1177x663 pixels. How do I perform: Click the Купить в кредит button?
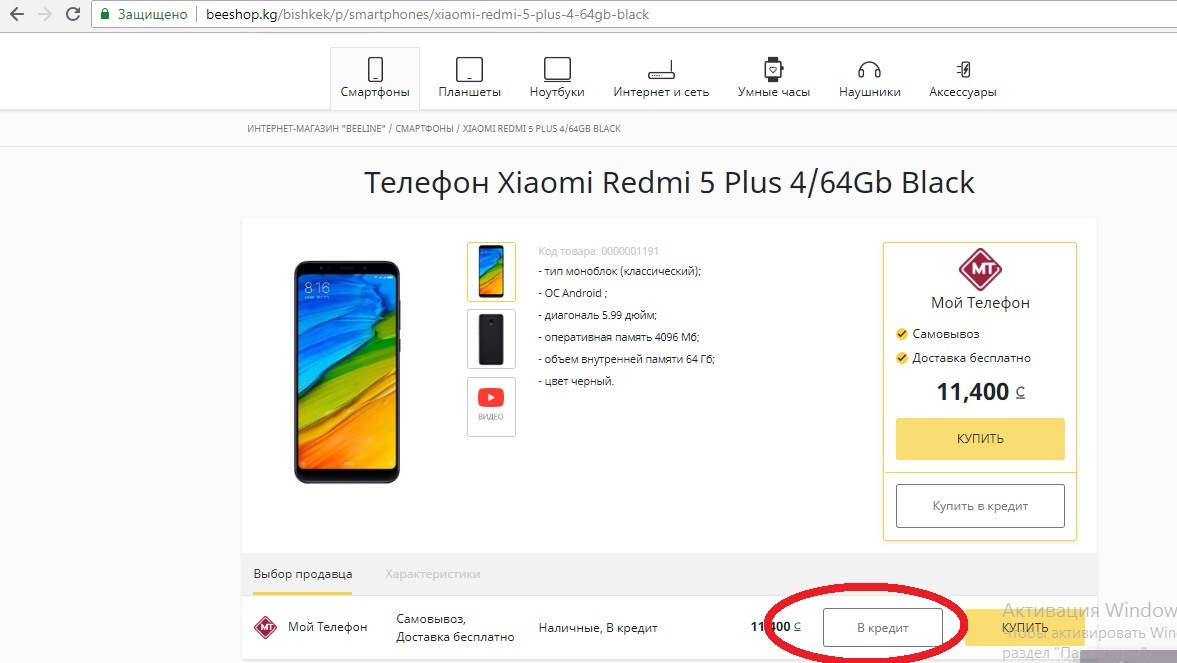click(x=980, y=506)
